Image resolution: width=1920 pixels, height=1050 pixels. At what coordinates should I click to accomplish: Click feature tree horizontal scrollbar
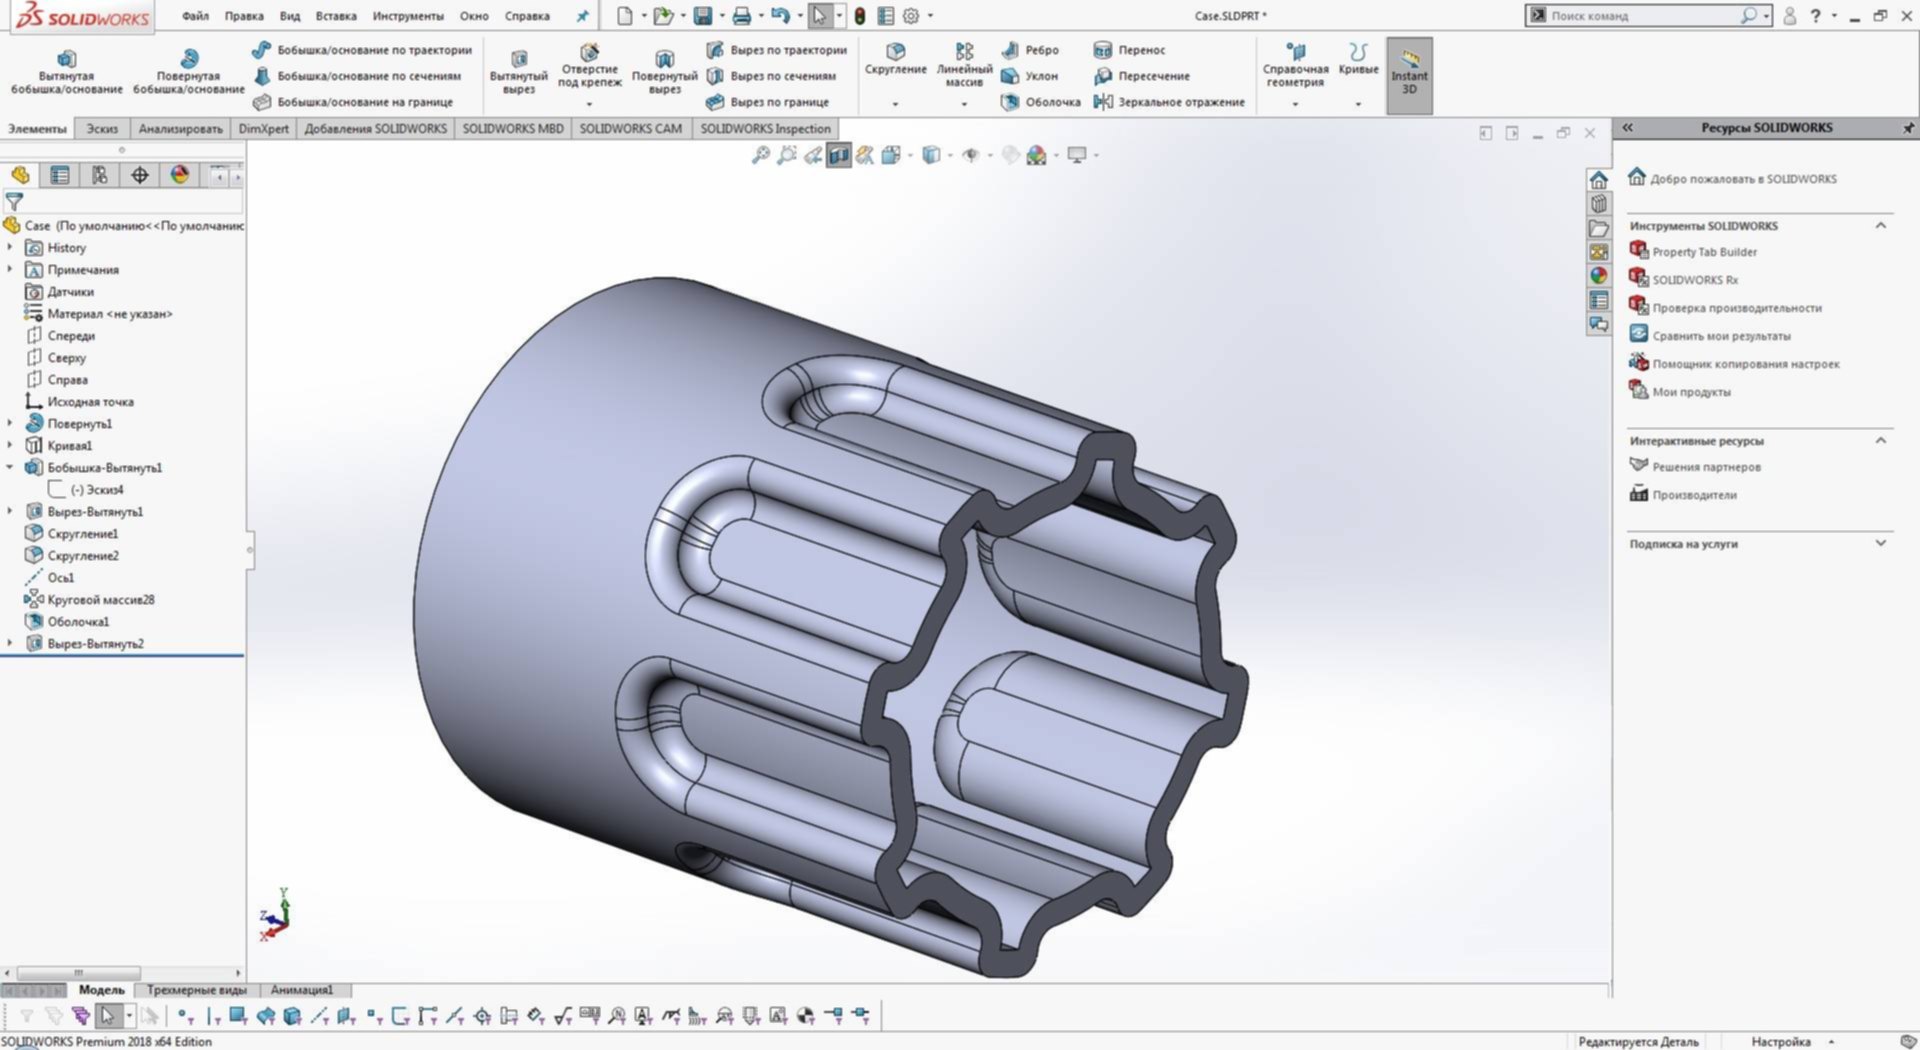tap(78, 972)
